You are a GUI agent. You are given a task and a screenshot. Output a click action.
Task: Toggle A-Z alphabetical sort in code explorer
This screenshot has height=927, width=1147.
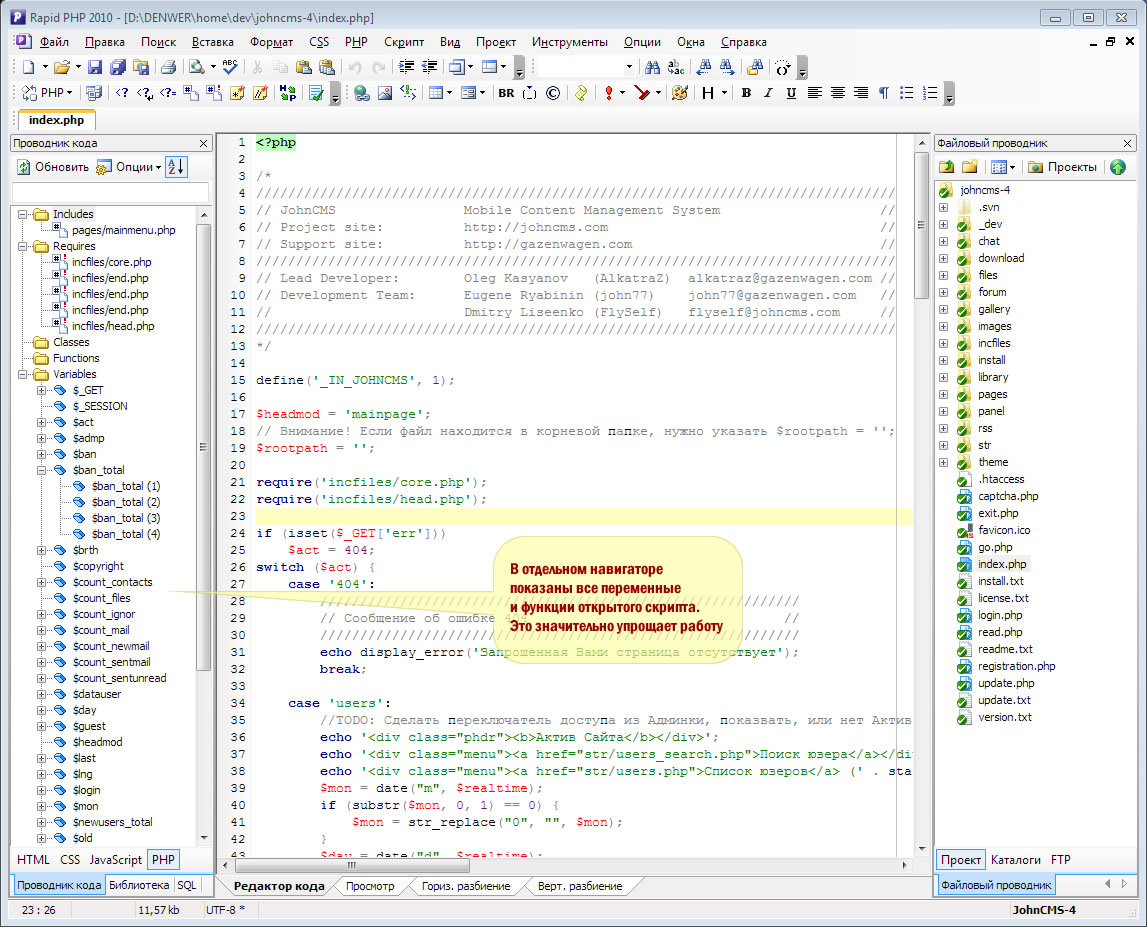tap(176, 167)
